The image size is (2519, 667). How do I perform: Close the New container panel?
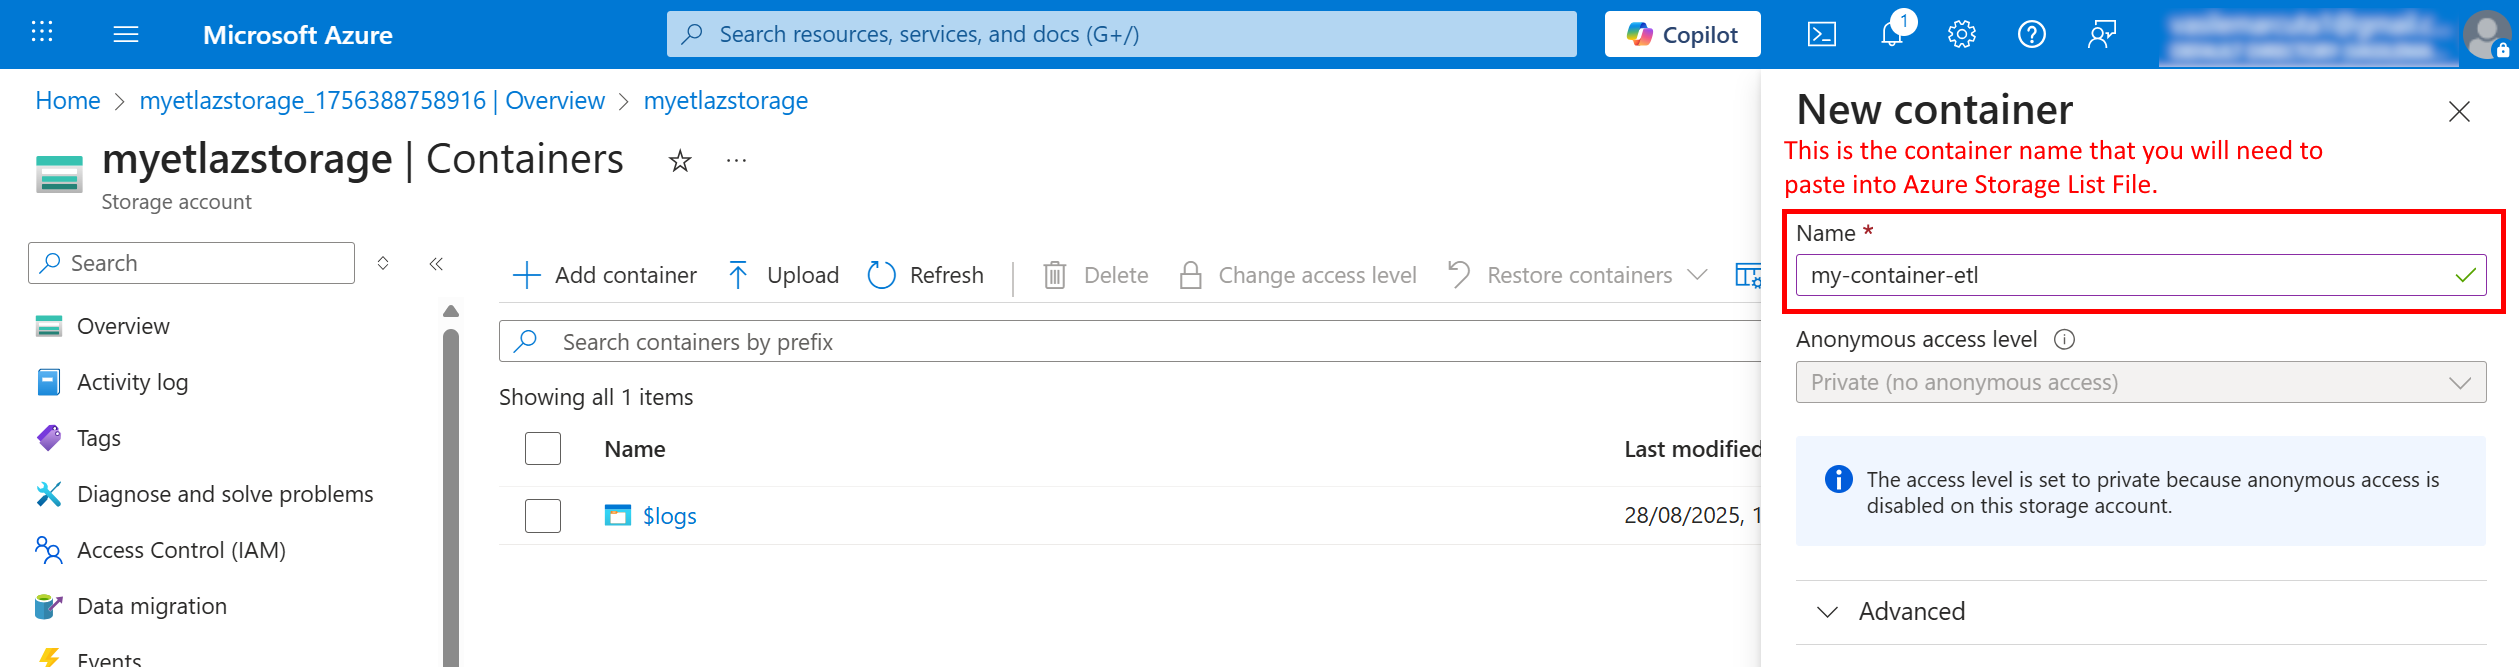(2459, 111)
